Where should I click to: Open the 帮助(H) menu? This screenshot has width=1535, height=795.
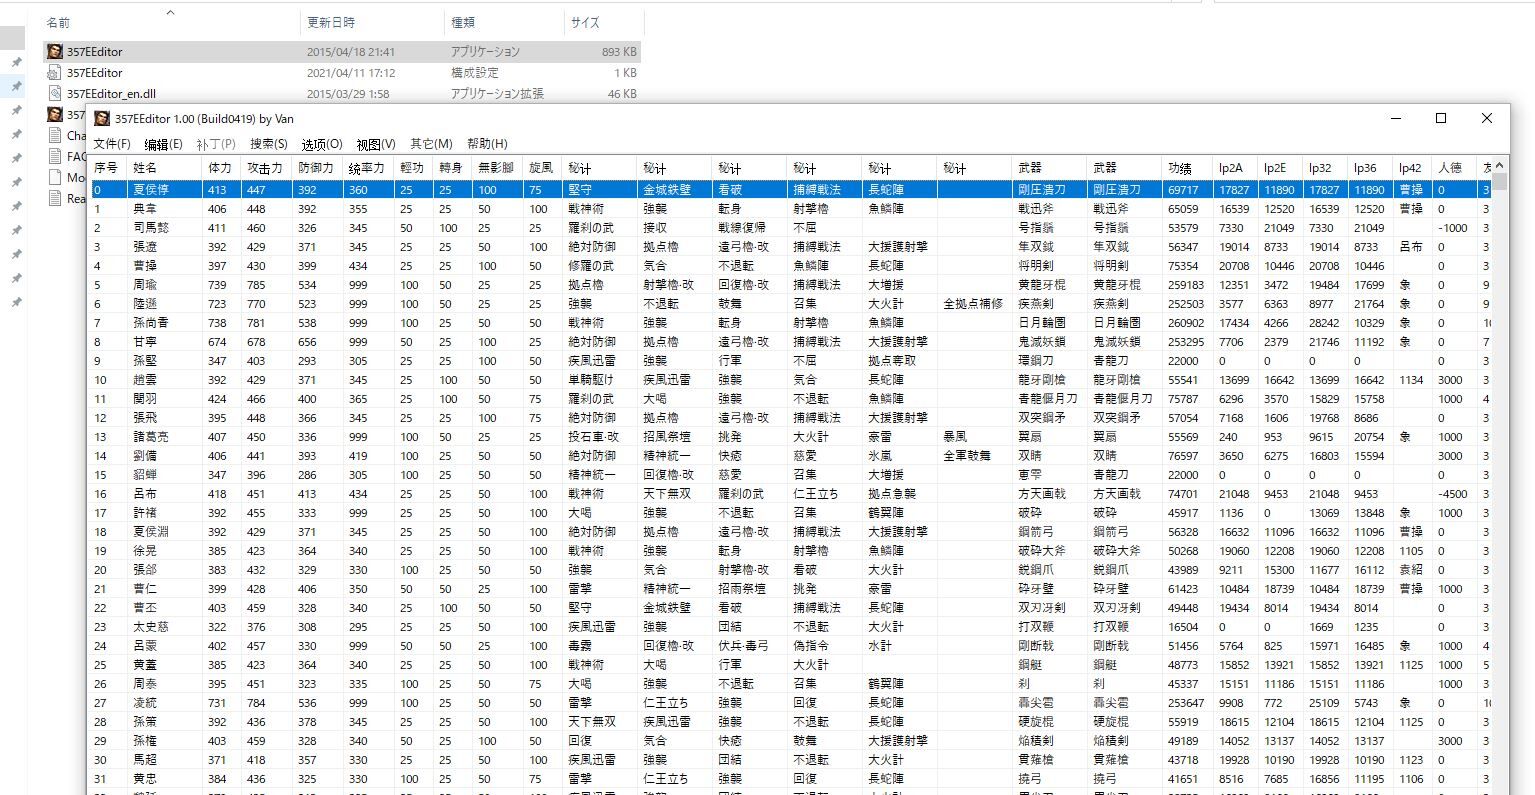tap(489, 143)
